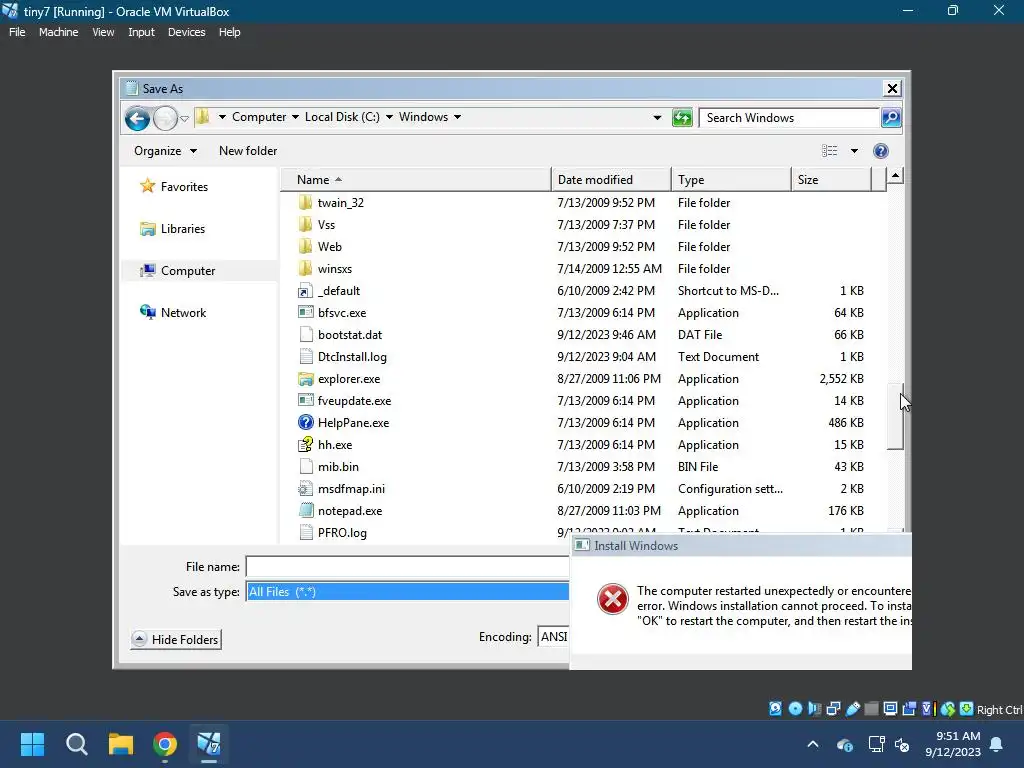1024x768 pixels.
Task: Open the VirtualBox Machine menu
Action: (58, 32)
